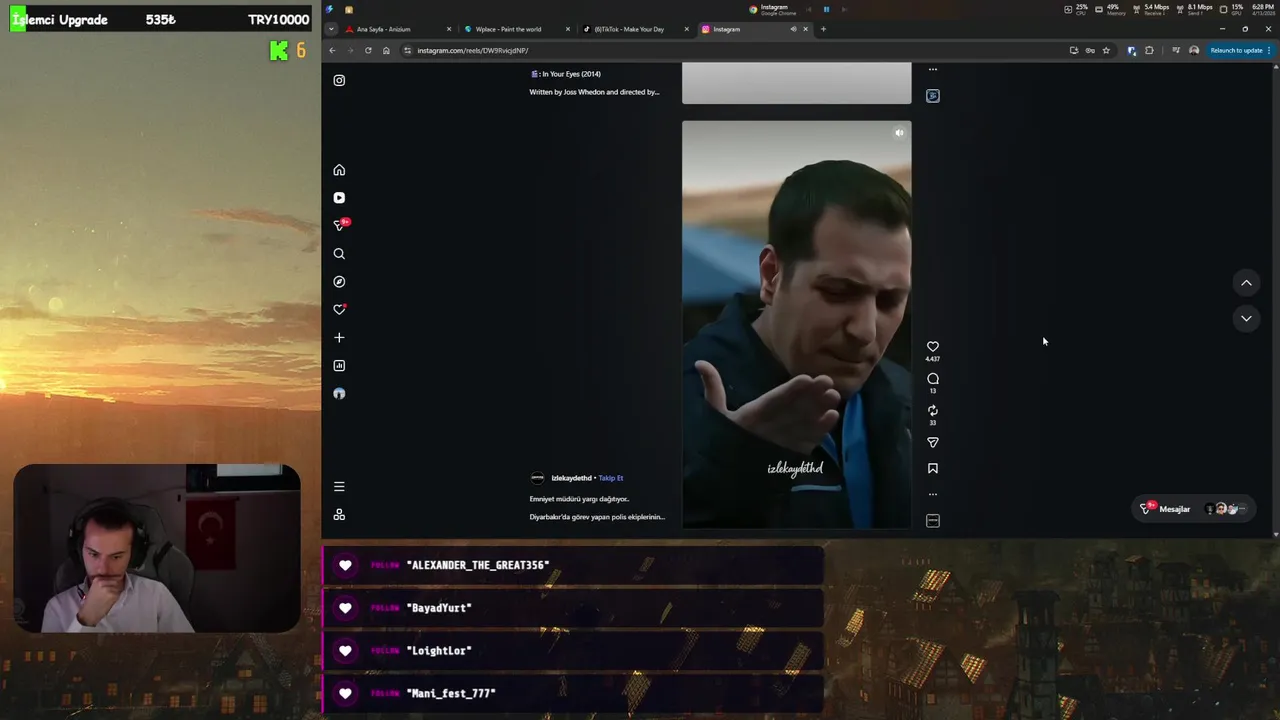Image resolution: width=1280 pixels, height=720 pixels.
Task: Open notifications heart in sidebar
Action: point(339,310)
